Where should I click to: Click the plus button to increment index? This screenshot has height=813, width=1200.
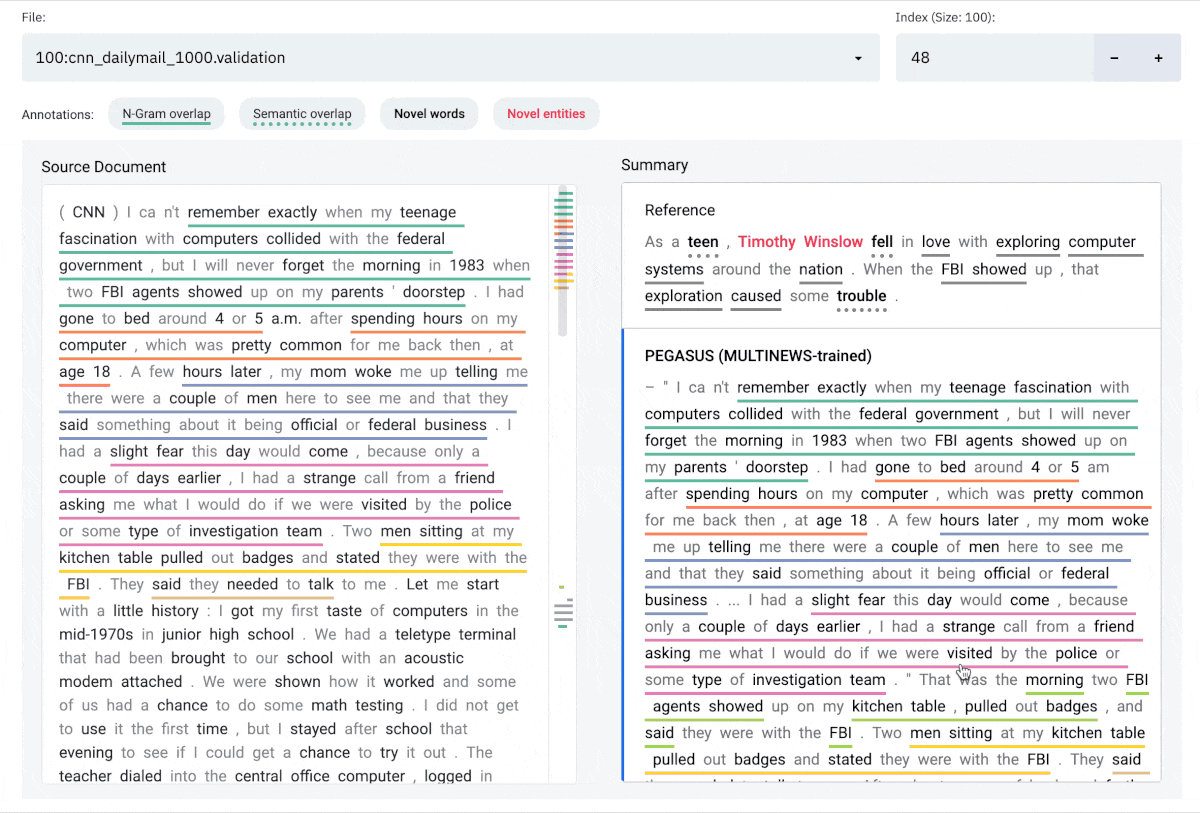pyautogui.click(x=1158, y=58)
